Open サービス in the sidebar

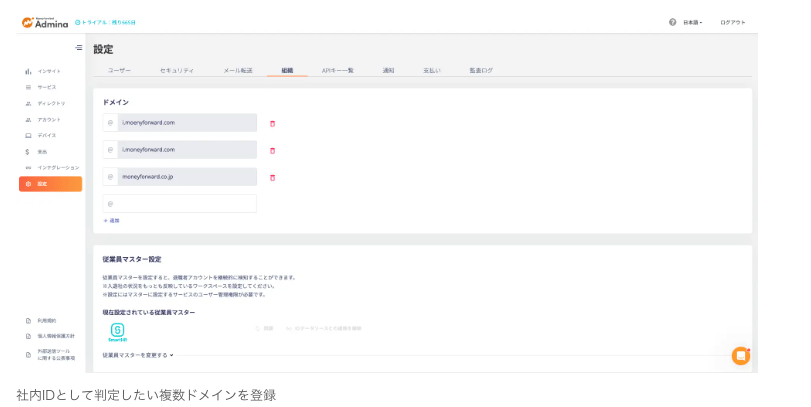(x=41, y=87)
